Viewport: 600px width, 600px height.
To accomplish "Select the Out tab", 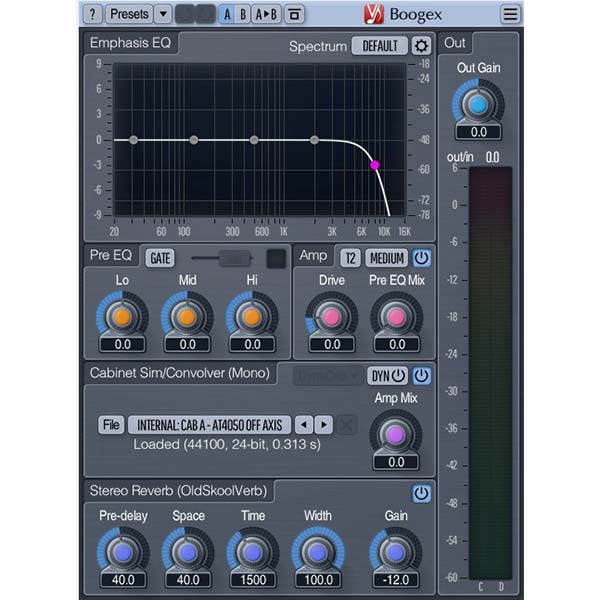I will point(455,43).
